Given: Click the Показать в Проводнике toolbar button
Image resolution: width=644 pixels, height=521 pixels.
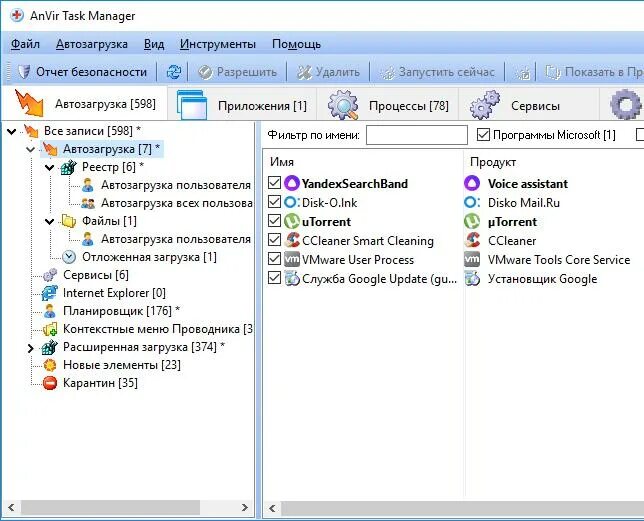Looking at the screenshot, I should [594, 72].
